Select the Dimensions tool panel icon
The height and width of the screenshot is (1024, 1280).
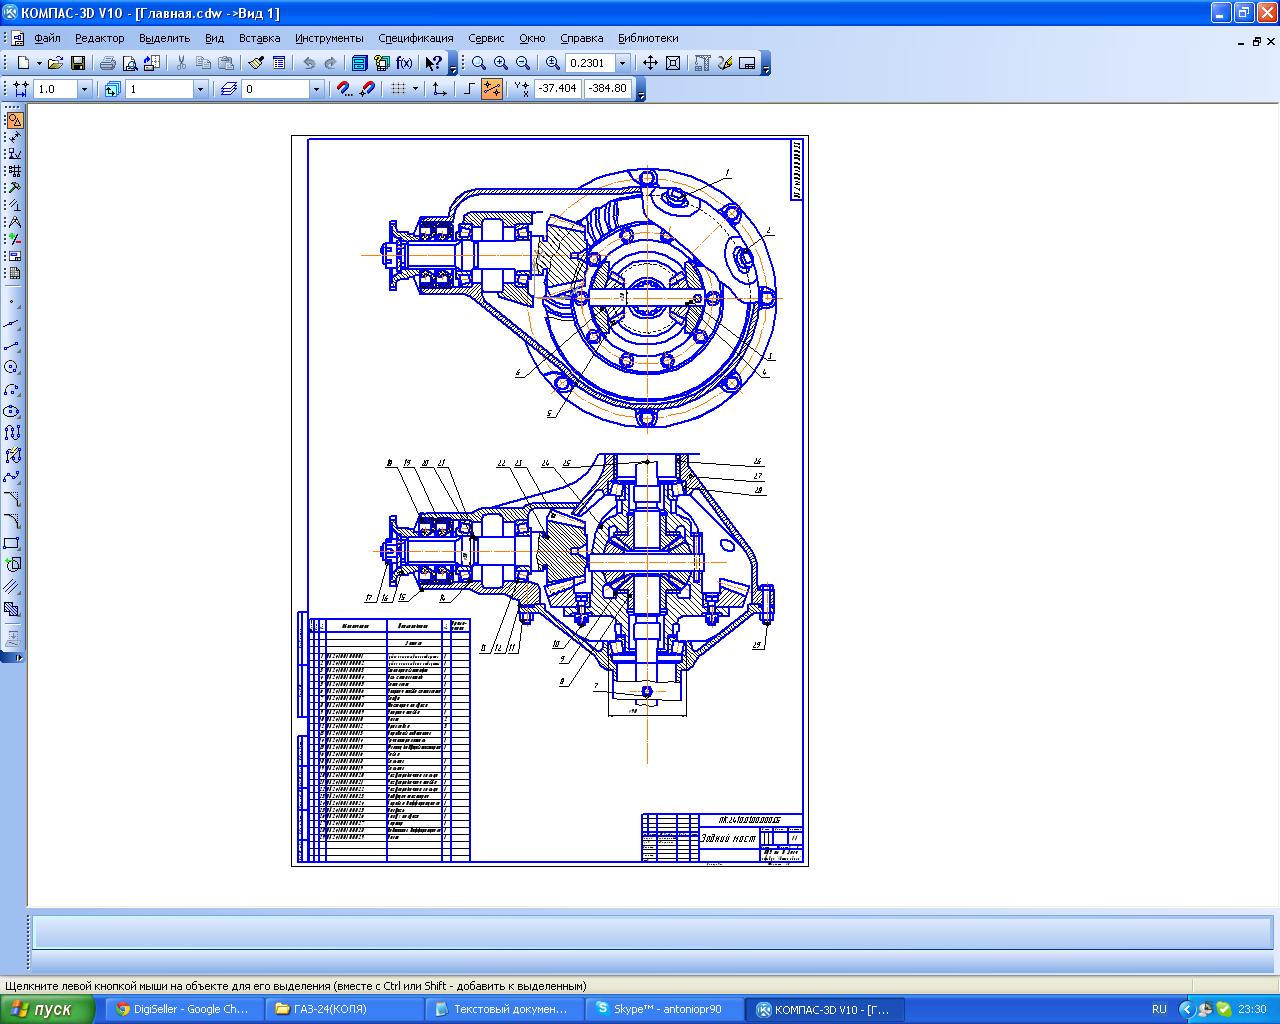coord(14,137)
